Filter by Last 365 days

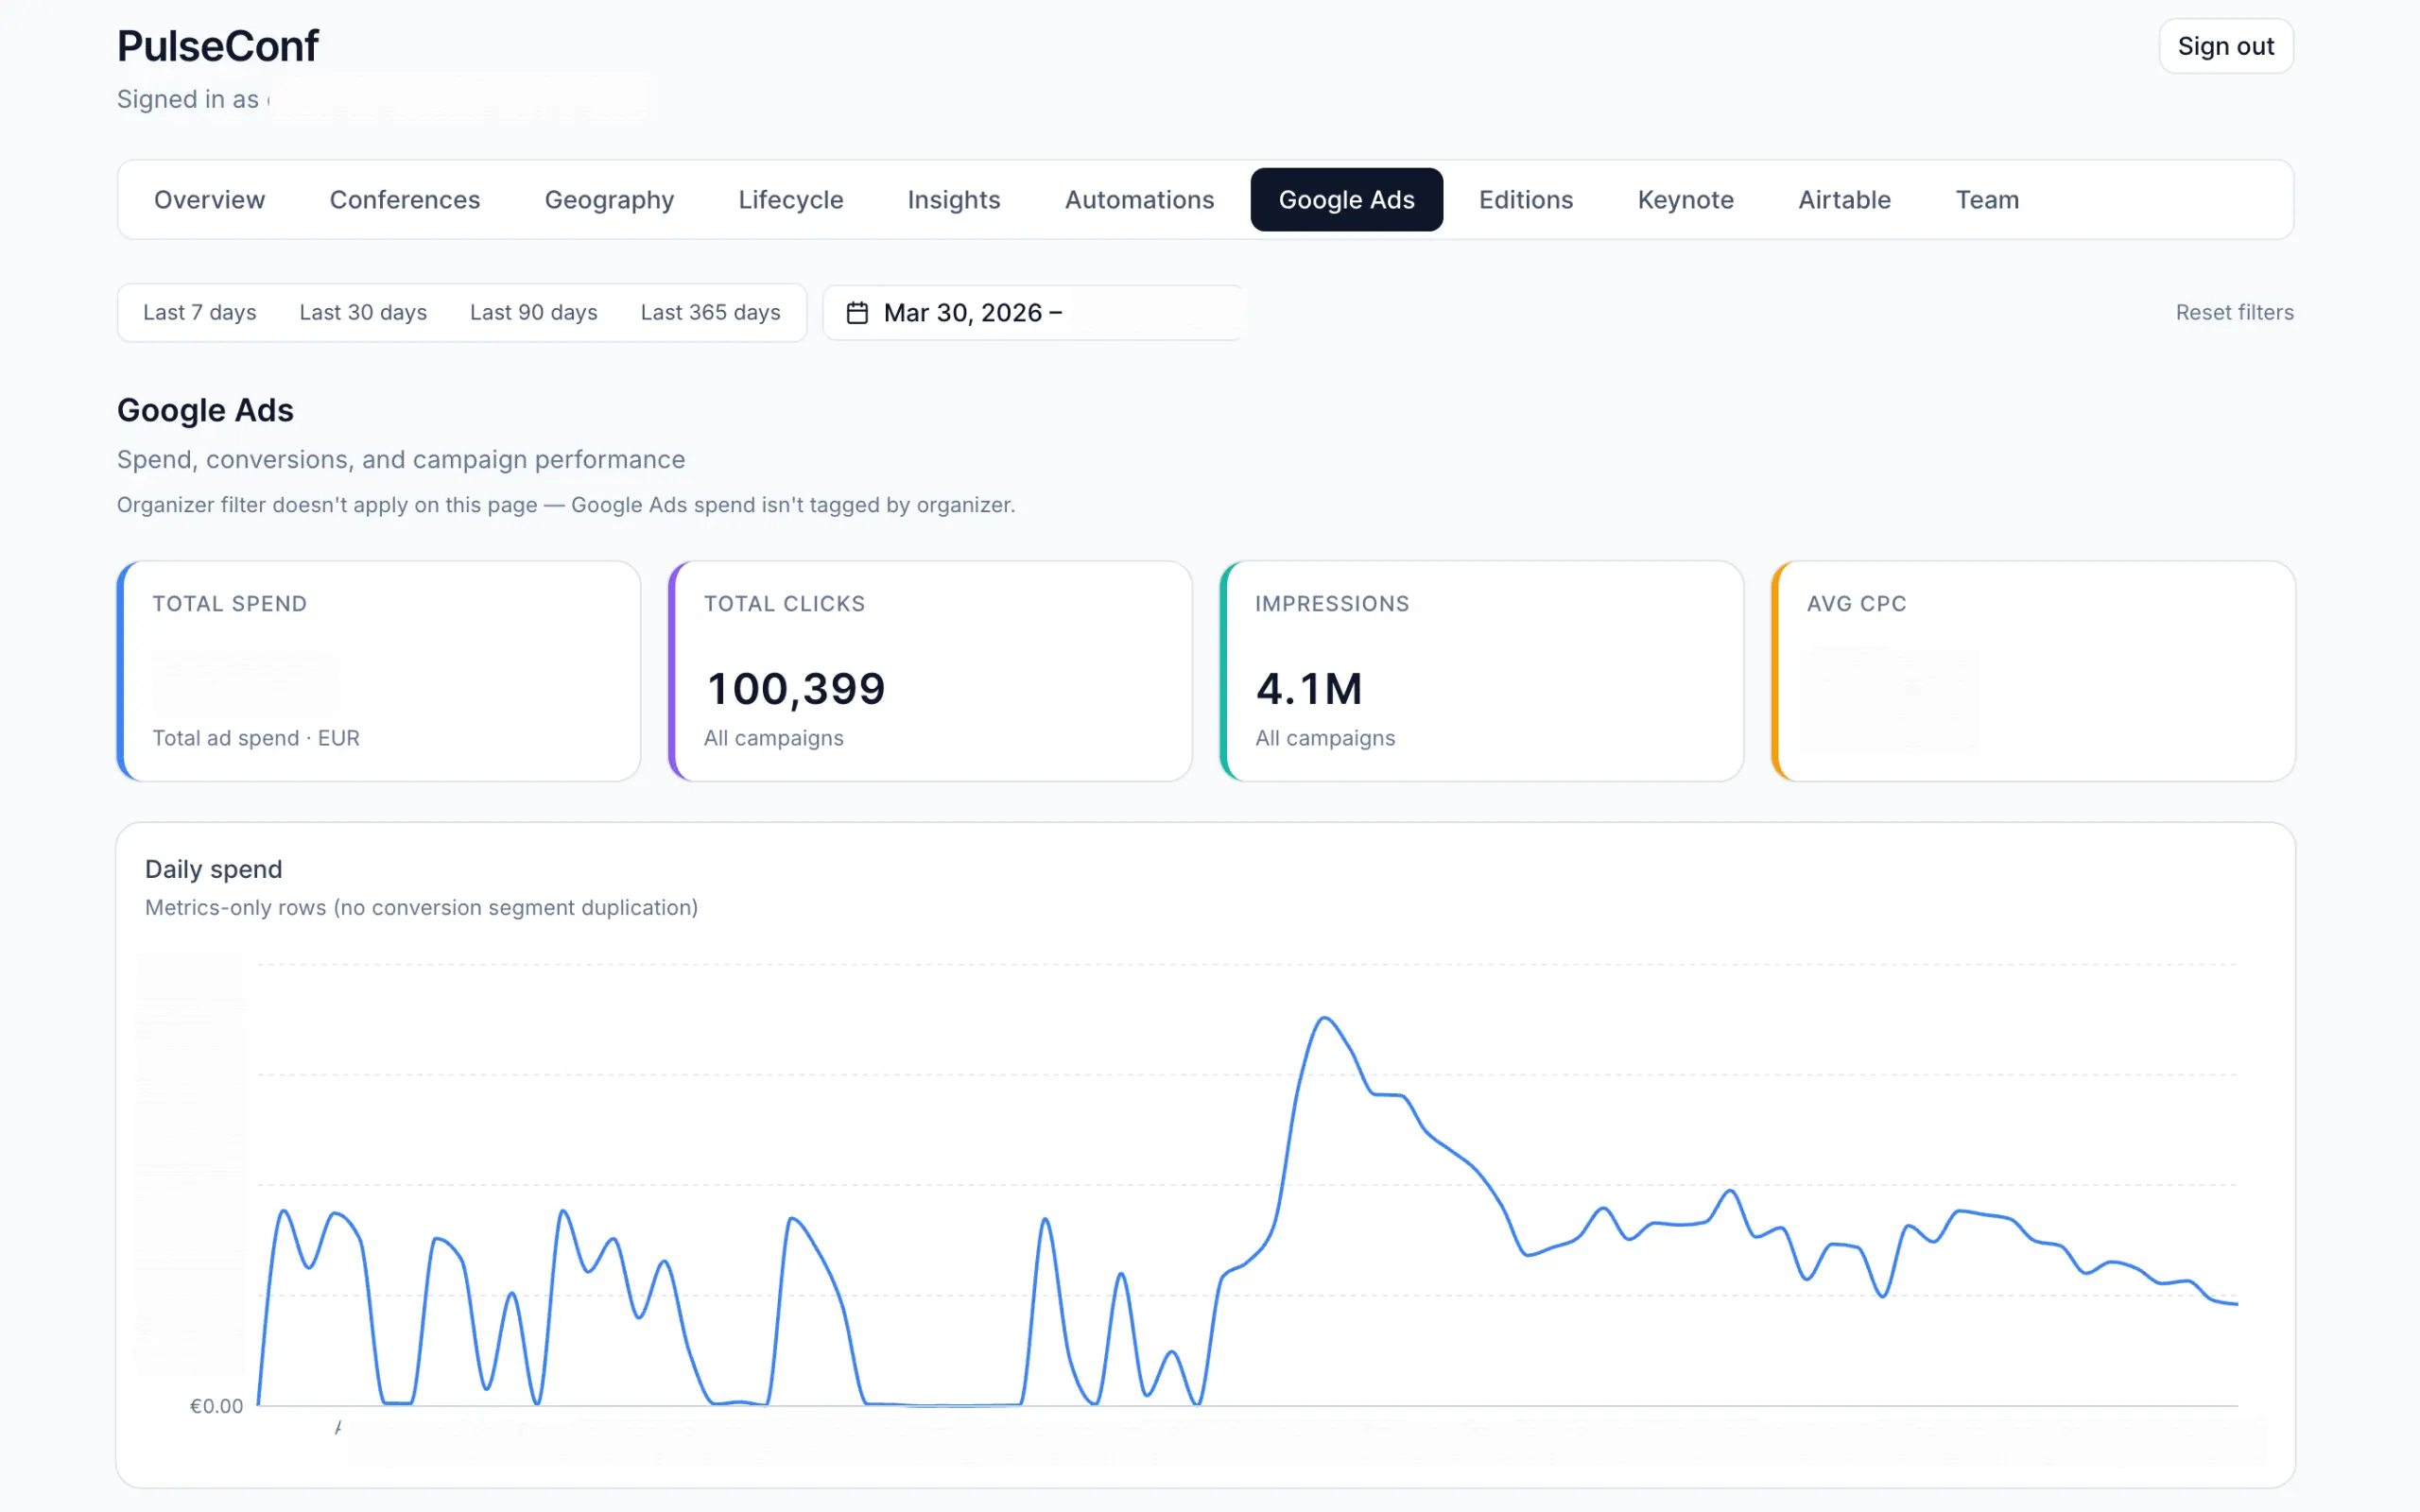(x=711, y=313)
